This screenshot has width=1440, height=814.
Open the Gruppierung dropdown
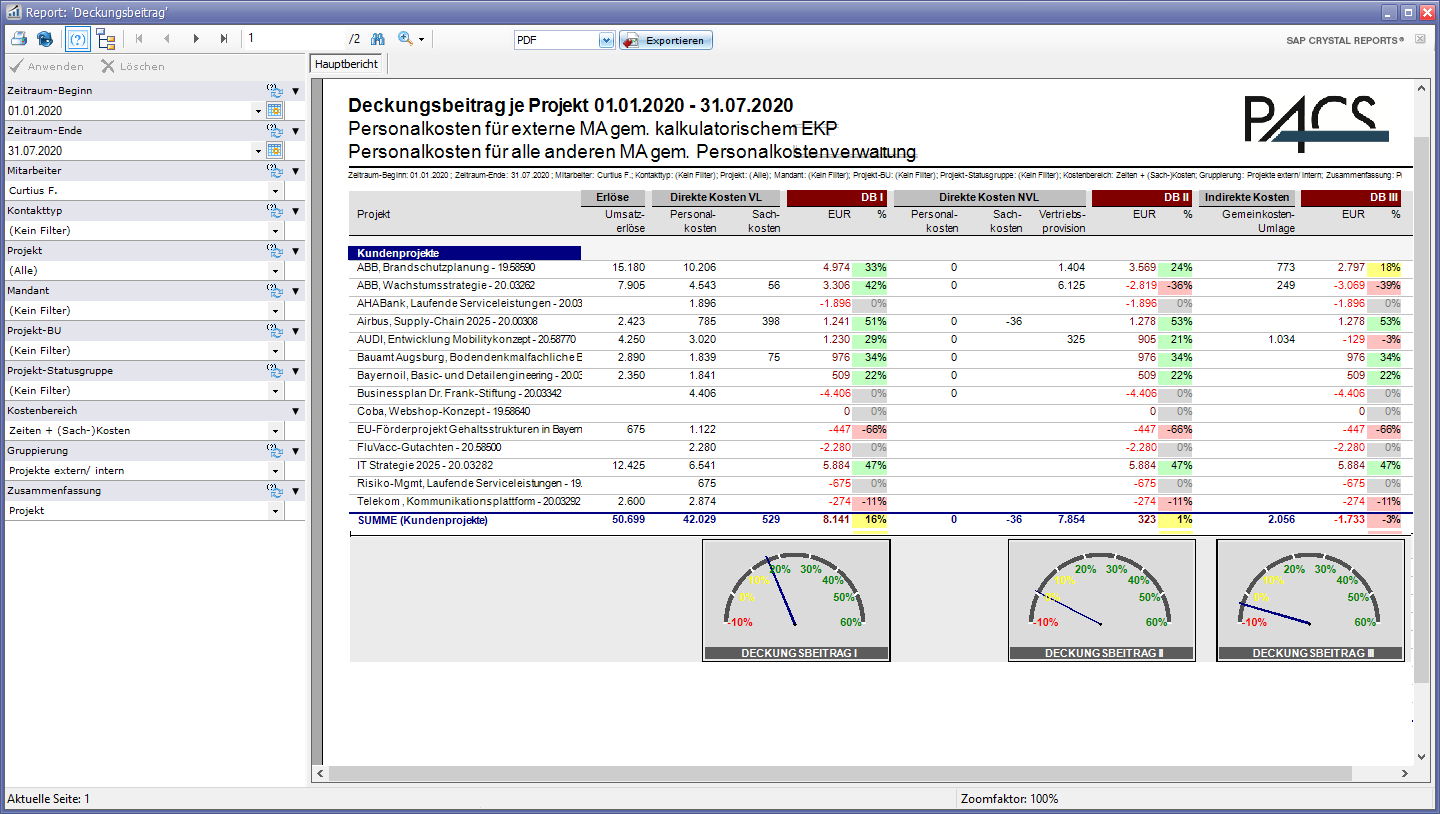point(275,471)
